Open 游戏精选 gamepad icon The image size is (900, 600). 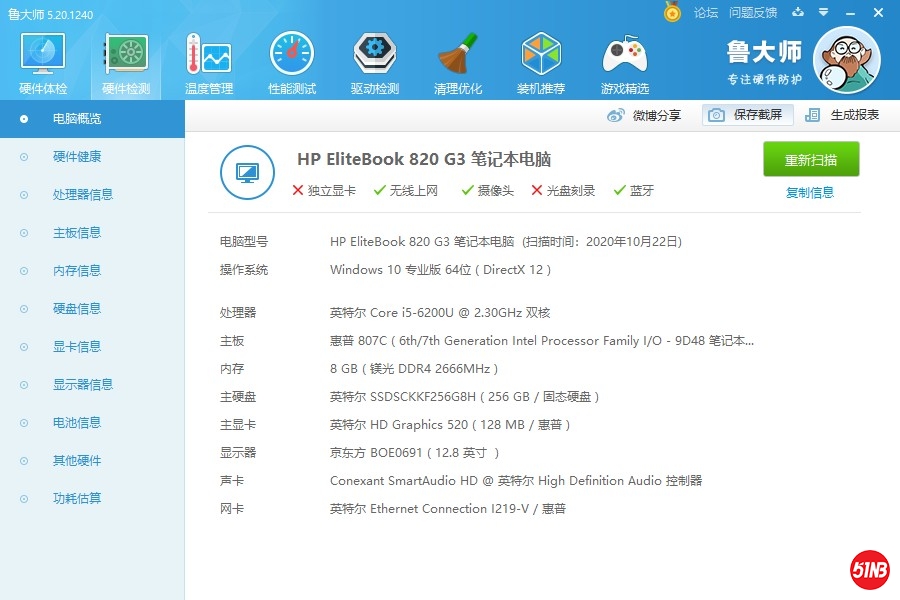(x=624, y=54)
